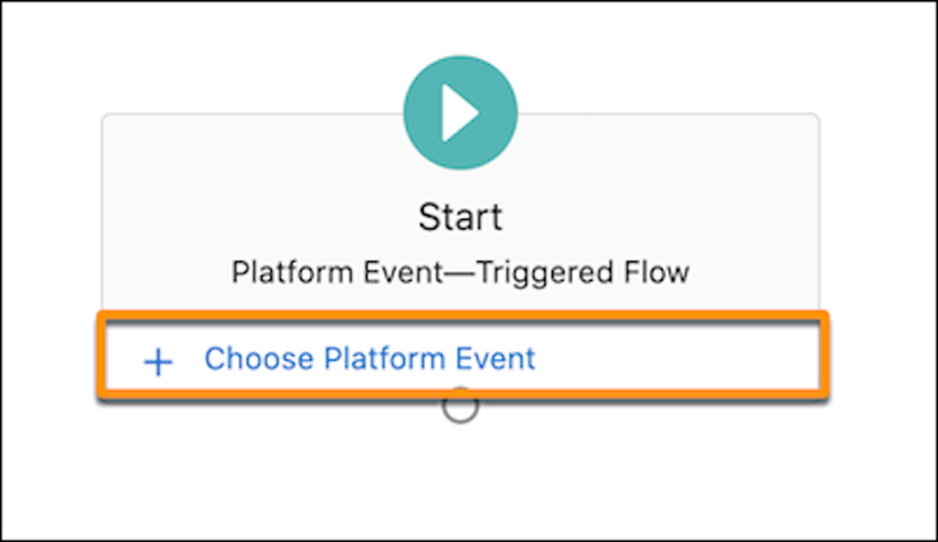This screenshot has height=542, width=938.
Task: Click the word Choose in the blue link
Action: click(x=259, y=358)
